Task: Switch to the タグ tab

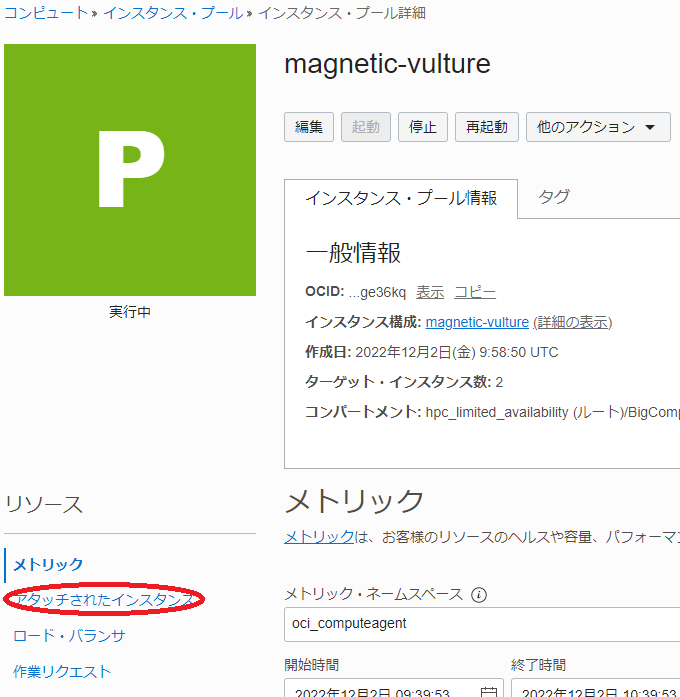Action: [x=554, y=197]
